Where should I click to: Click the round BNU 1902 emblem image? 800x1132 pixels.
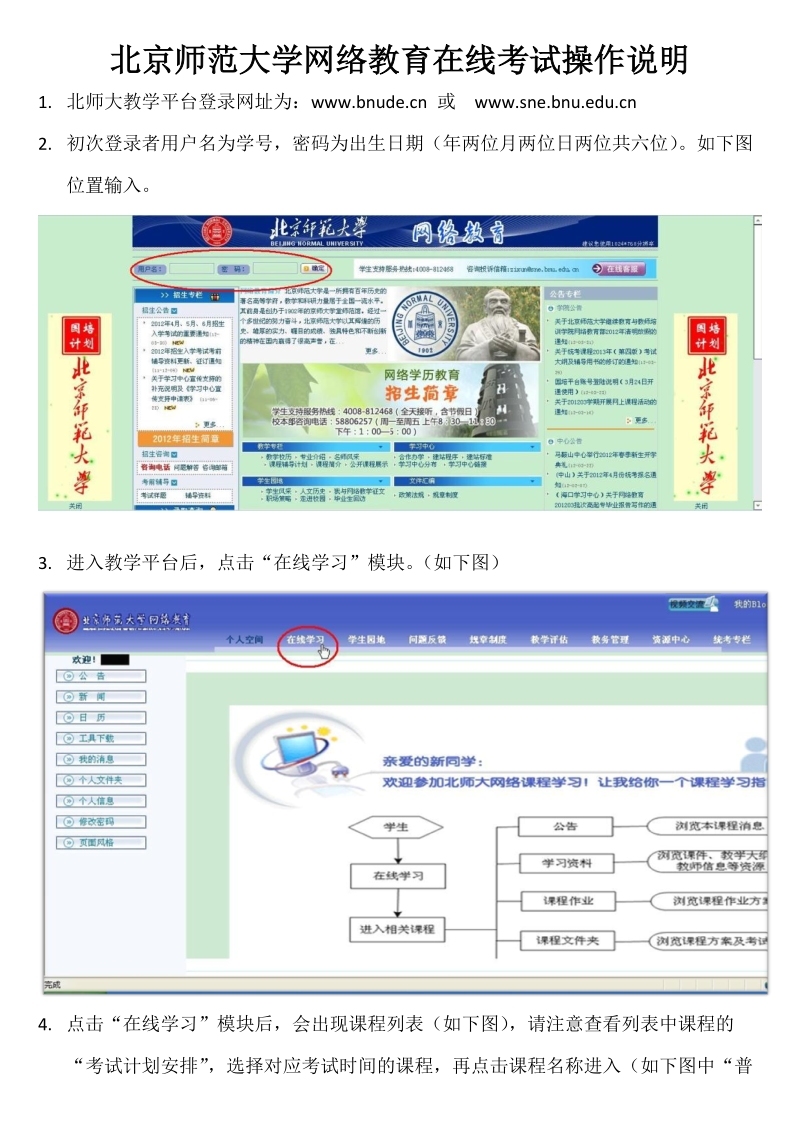tap(425, 323)
